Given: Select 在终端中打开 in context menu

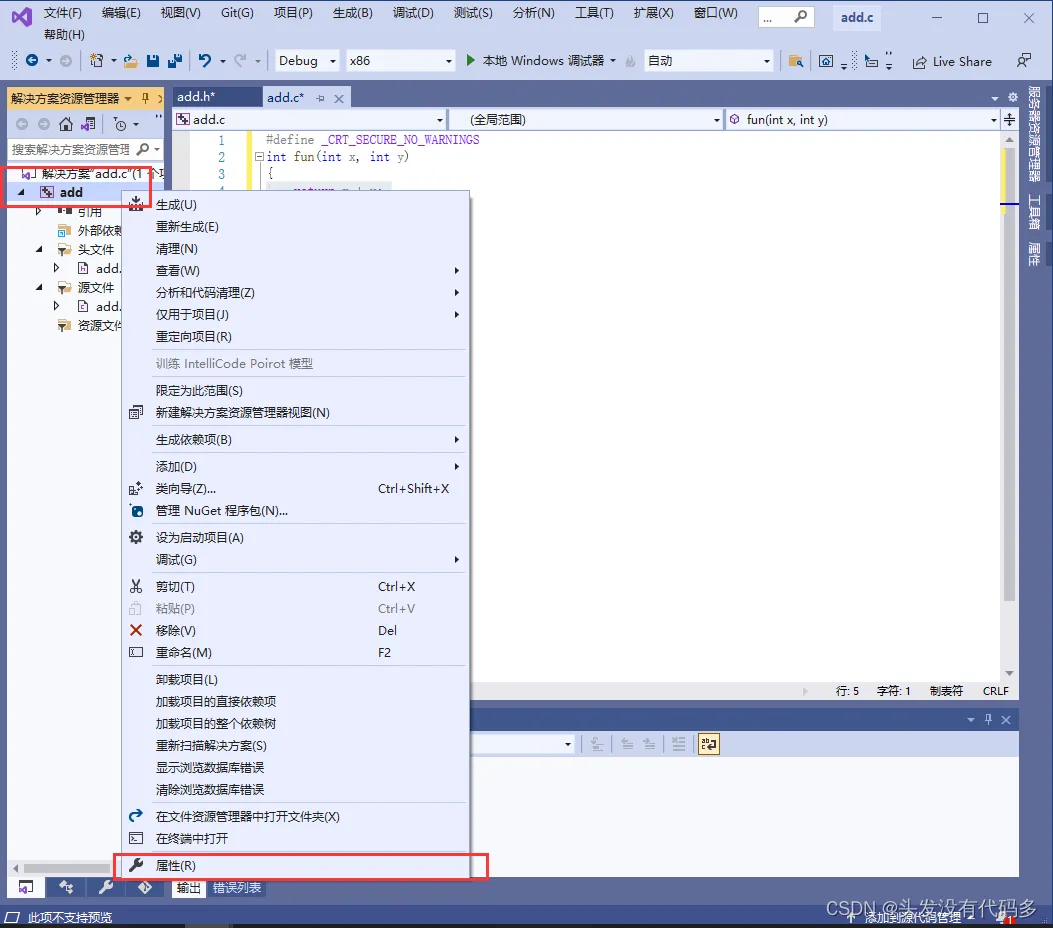Looking at the screenshot, I should click(295, 838).
